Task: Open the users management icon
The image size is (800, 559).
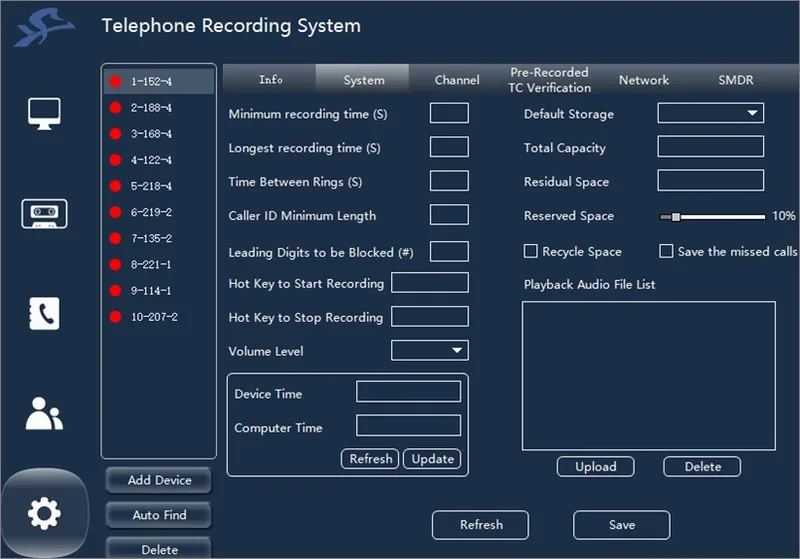Action: pos(44,414)
